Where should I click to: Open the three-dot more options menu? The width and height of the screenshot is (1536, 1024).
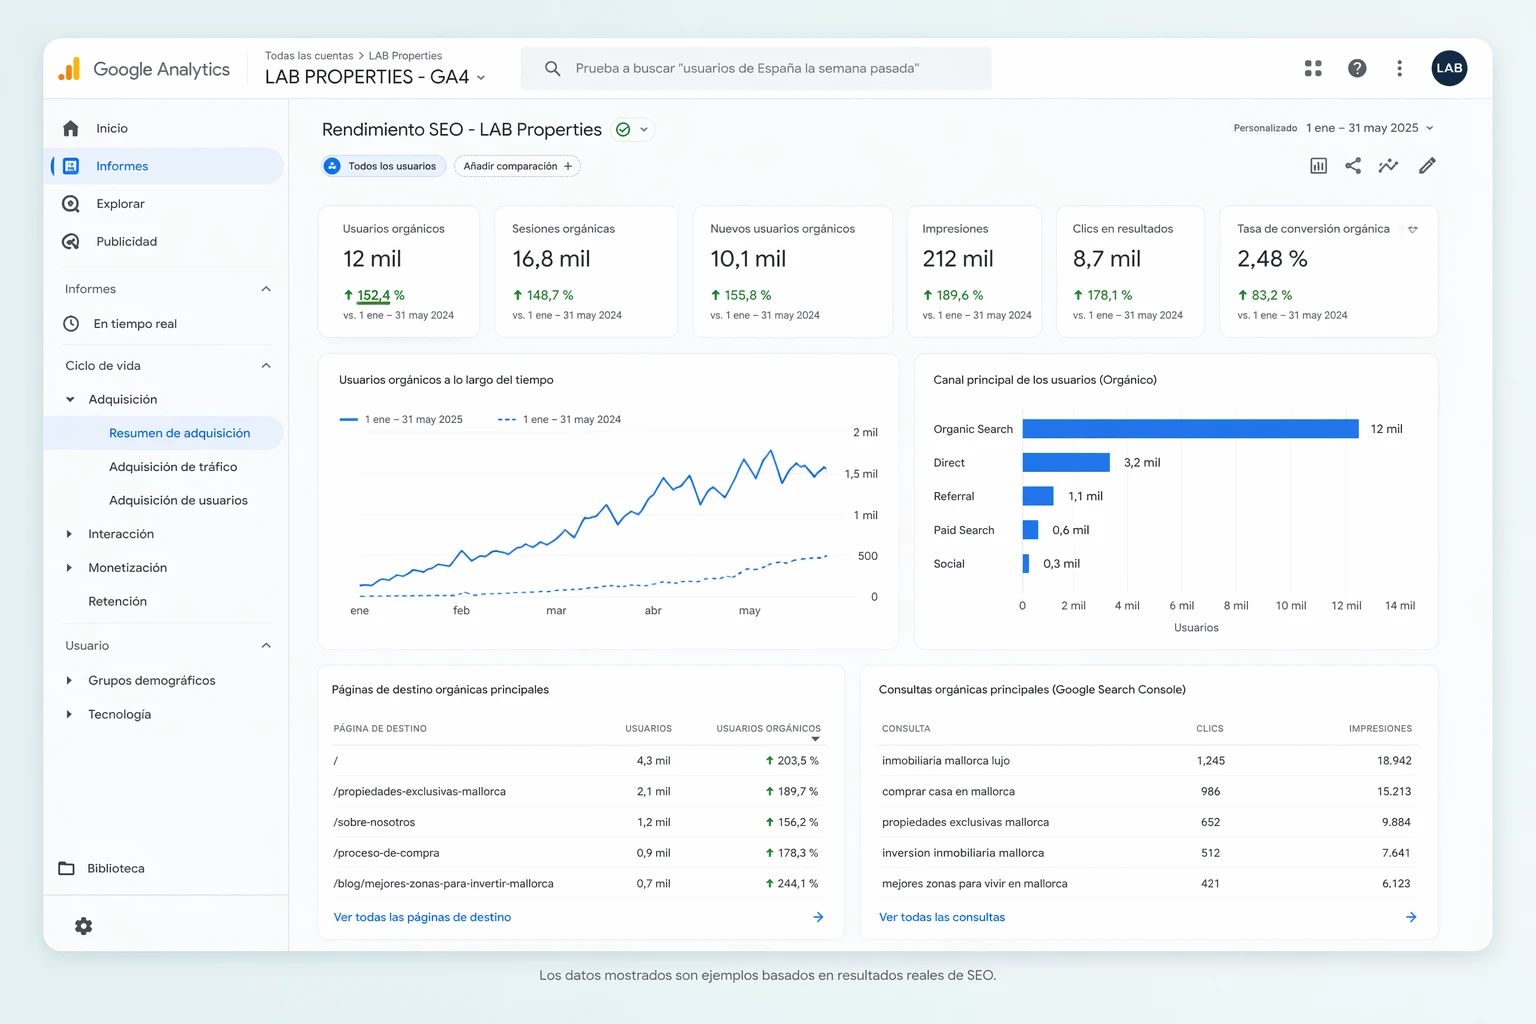click(1399, 68)
